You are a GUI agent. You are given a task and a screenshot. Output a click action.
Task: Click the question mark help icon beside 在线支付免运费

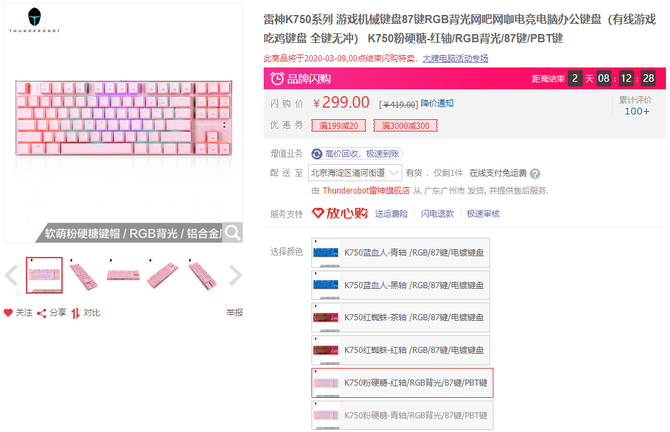pos(535,173)
